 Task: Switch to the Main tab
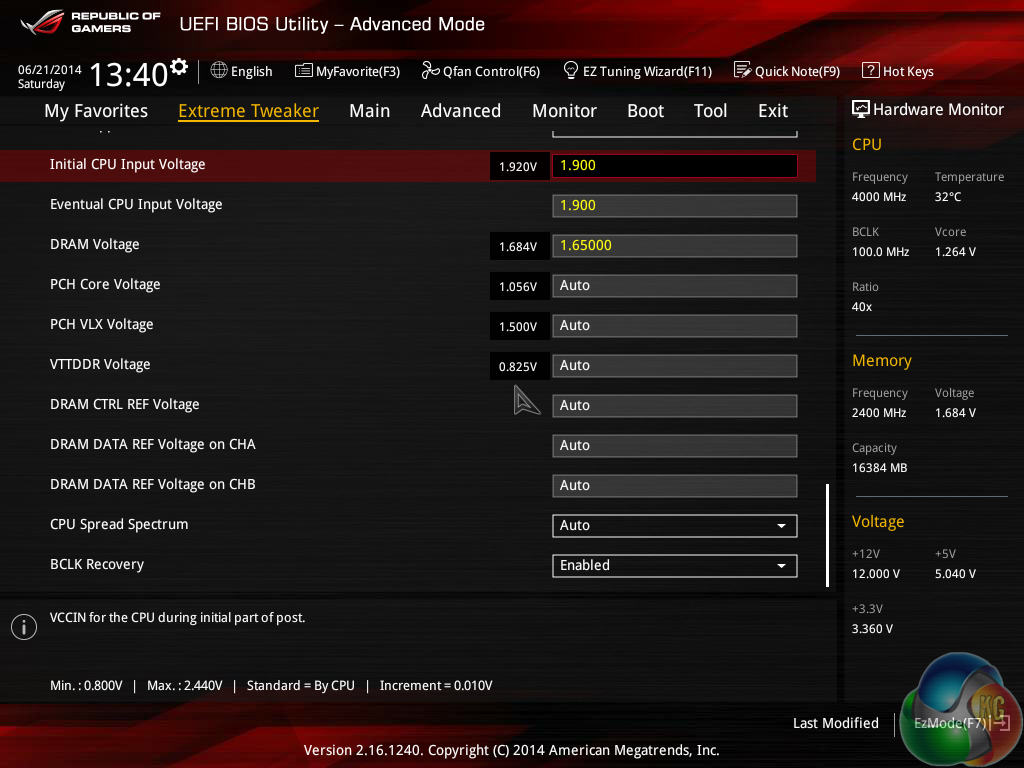click(x=370, y=111)
